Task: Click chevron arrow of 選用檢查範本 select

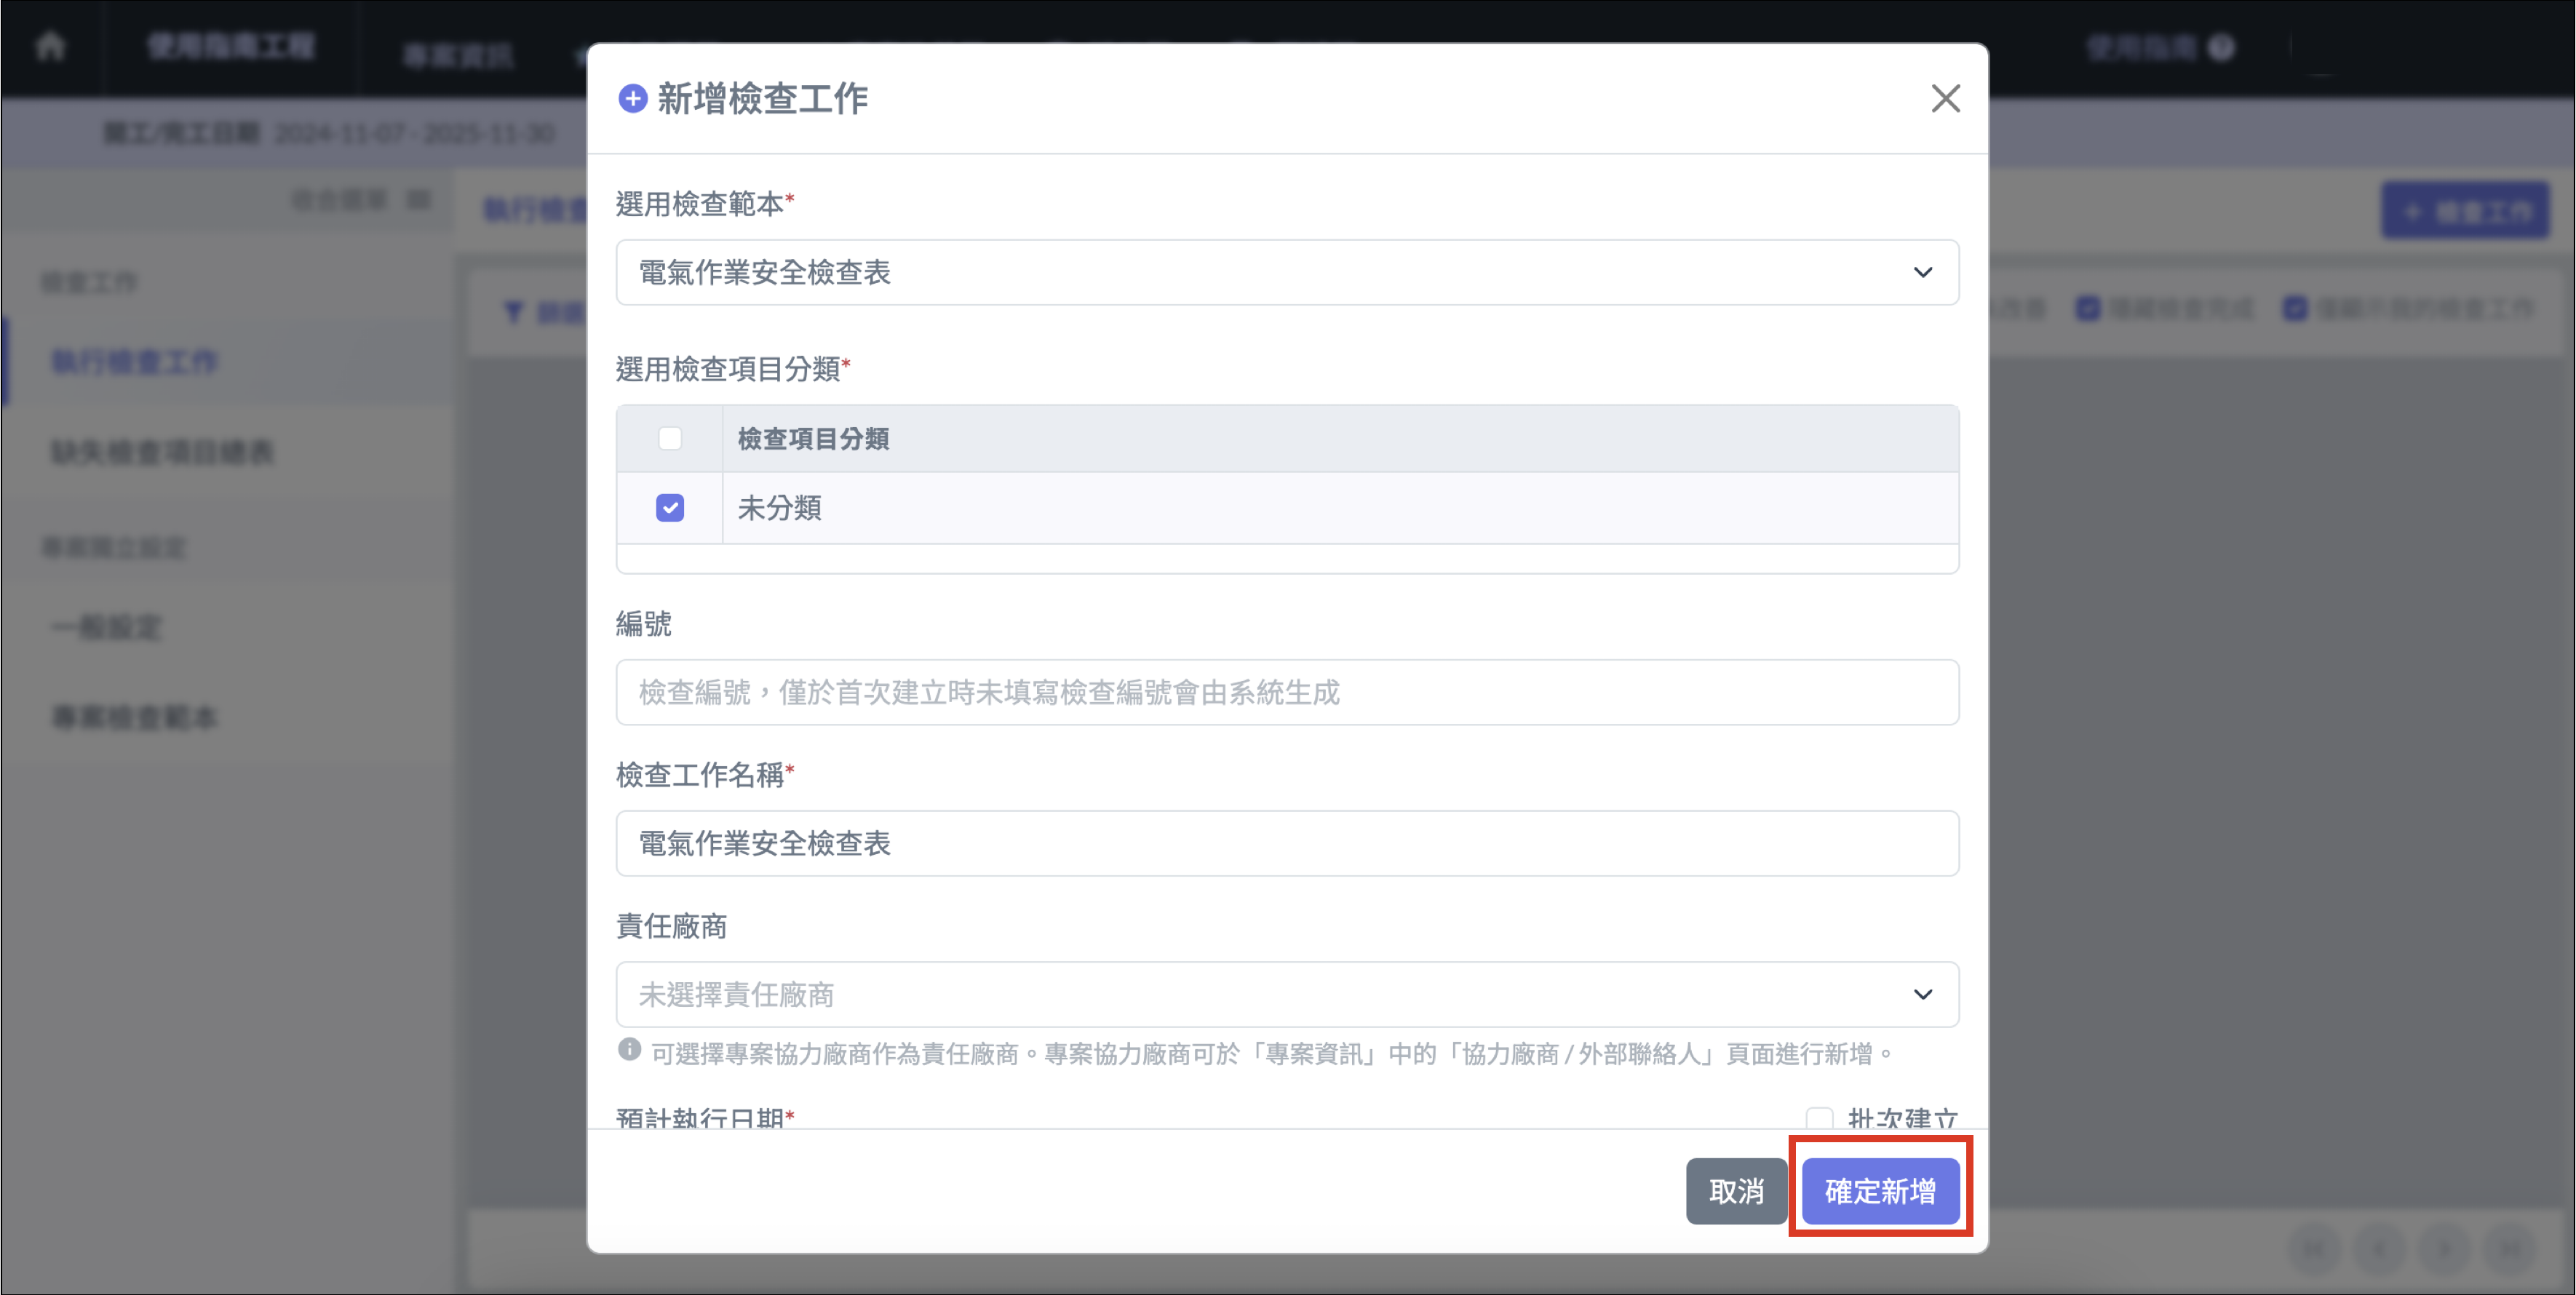Action: coord(1922,272)
